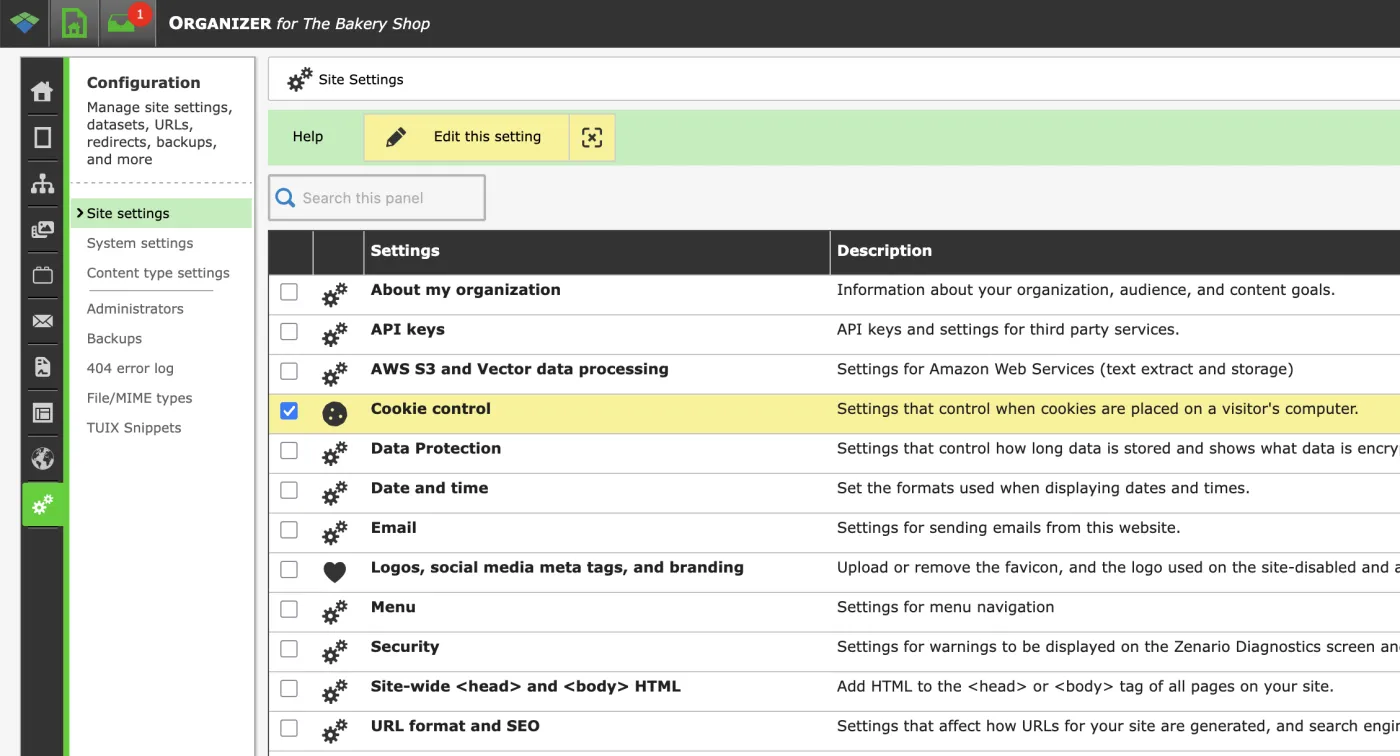The image size is (1400, 756).
Task: Select the Email setting name
Action: point(394,528)
